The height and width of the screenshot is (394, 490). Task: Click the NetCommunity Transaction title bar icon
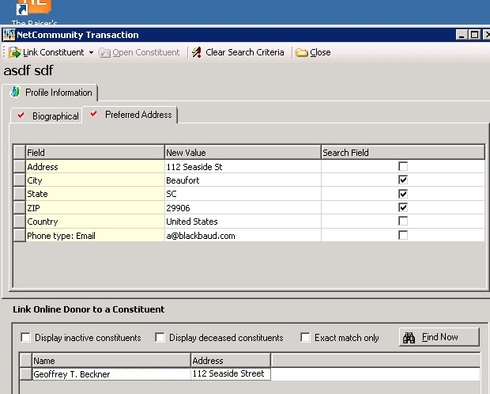coord(9,34)
